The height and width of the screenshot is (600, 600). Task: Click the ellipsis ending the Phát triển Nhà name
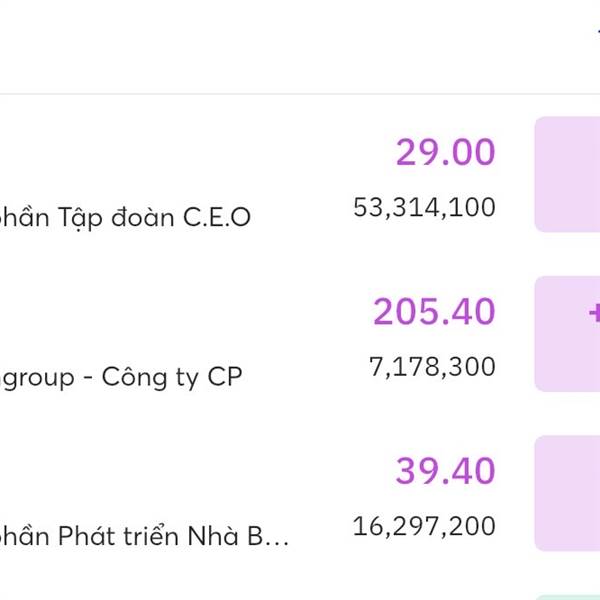(x=280, y=538)
